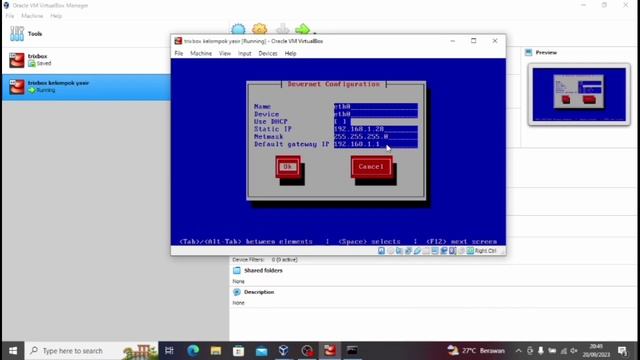The image size is (640, 360).
Task: Open the terminal window taskbar icon
Action: (352, 351)
